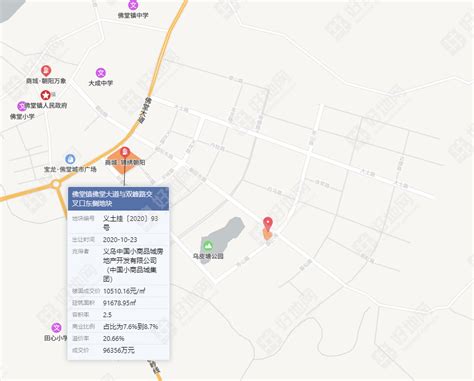The image size is (474, 381).
Task: Click the 佛堂镇中学 label
Action: [x=133, y=15]
